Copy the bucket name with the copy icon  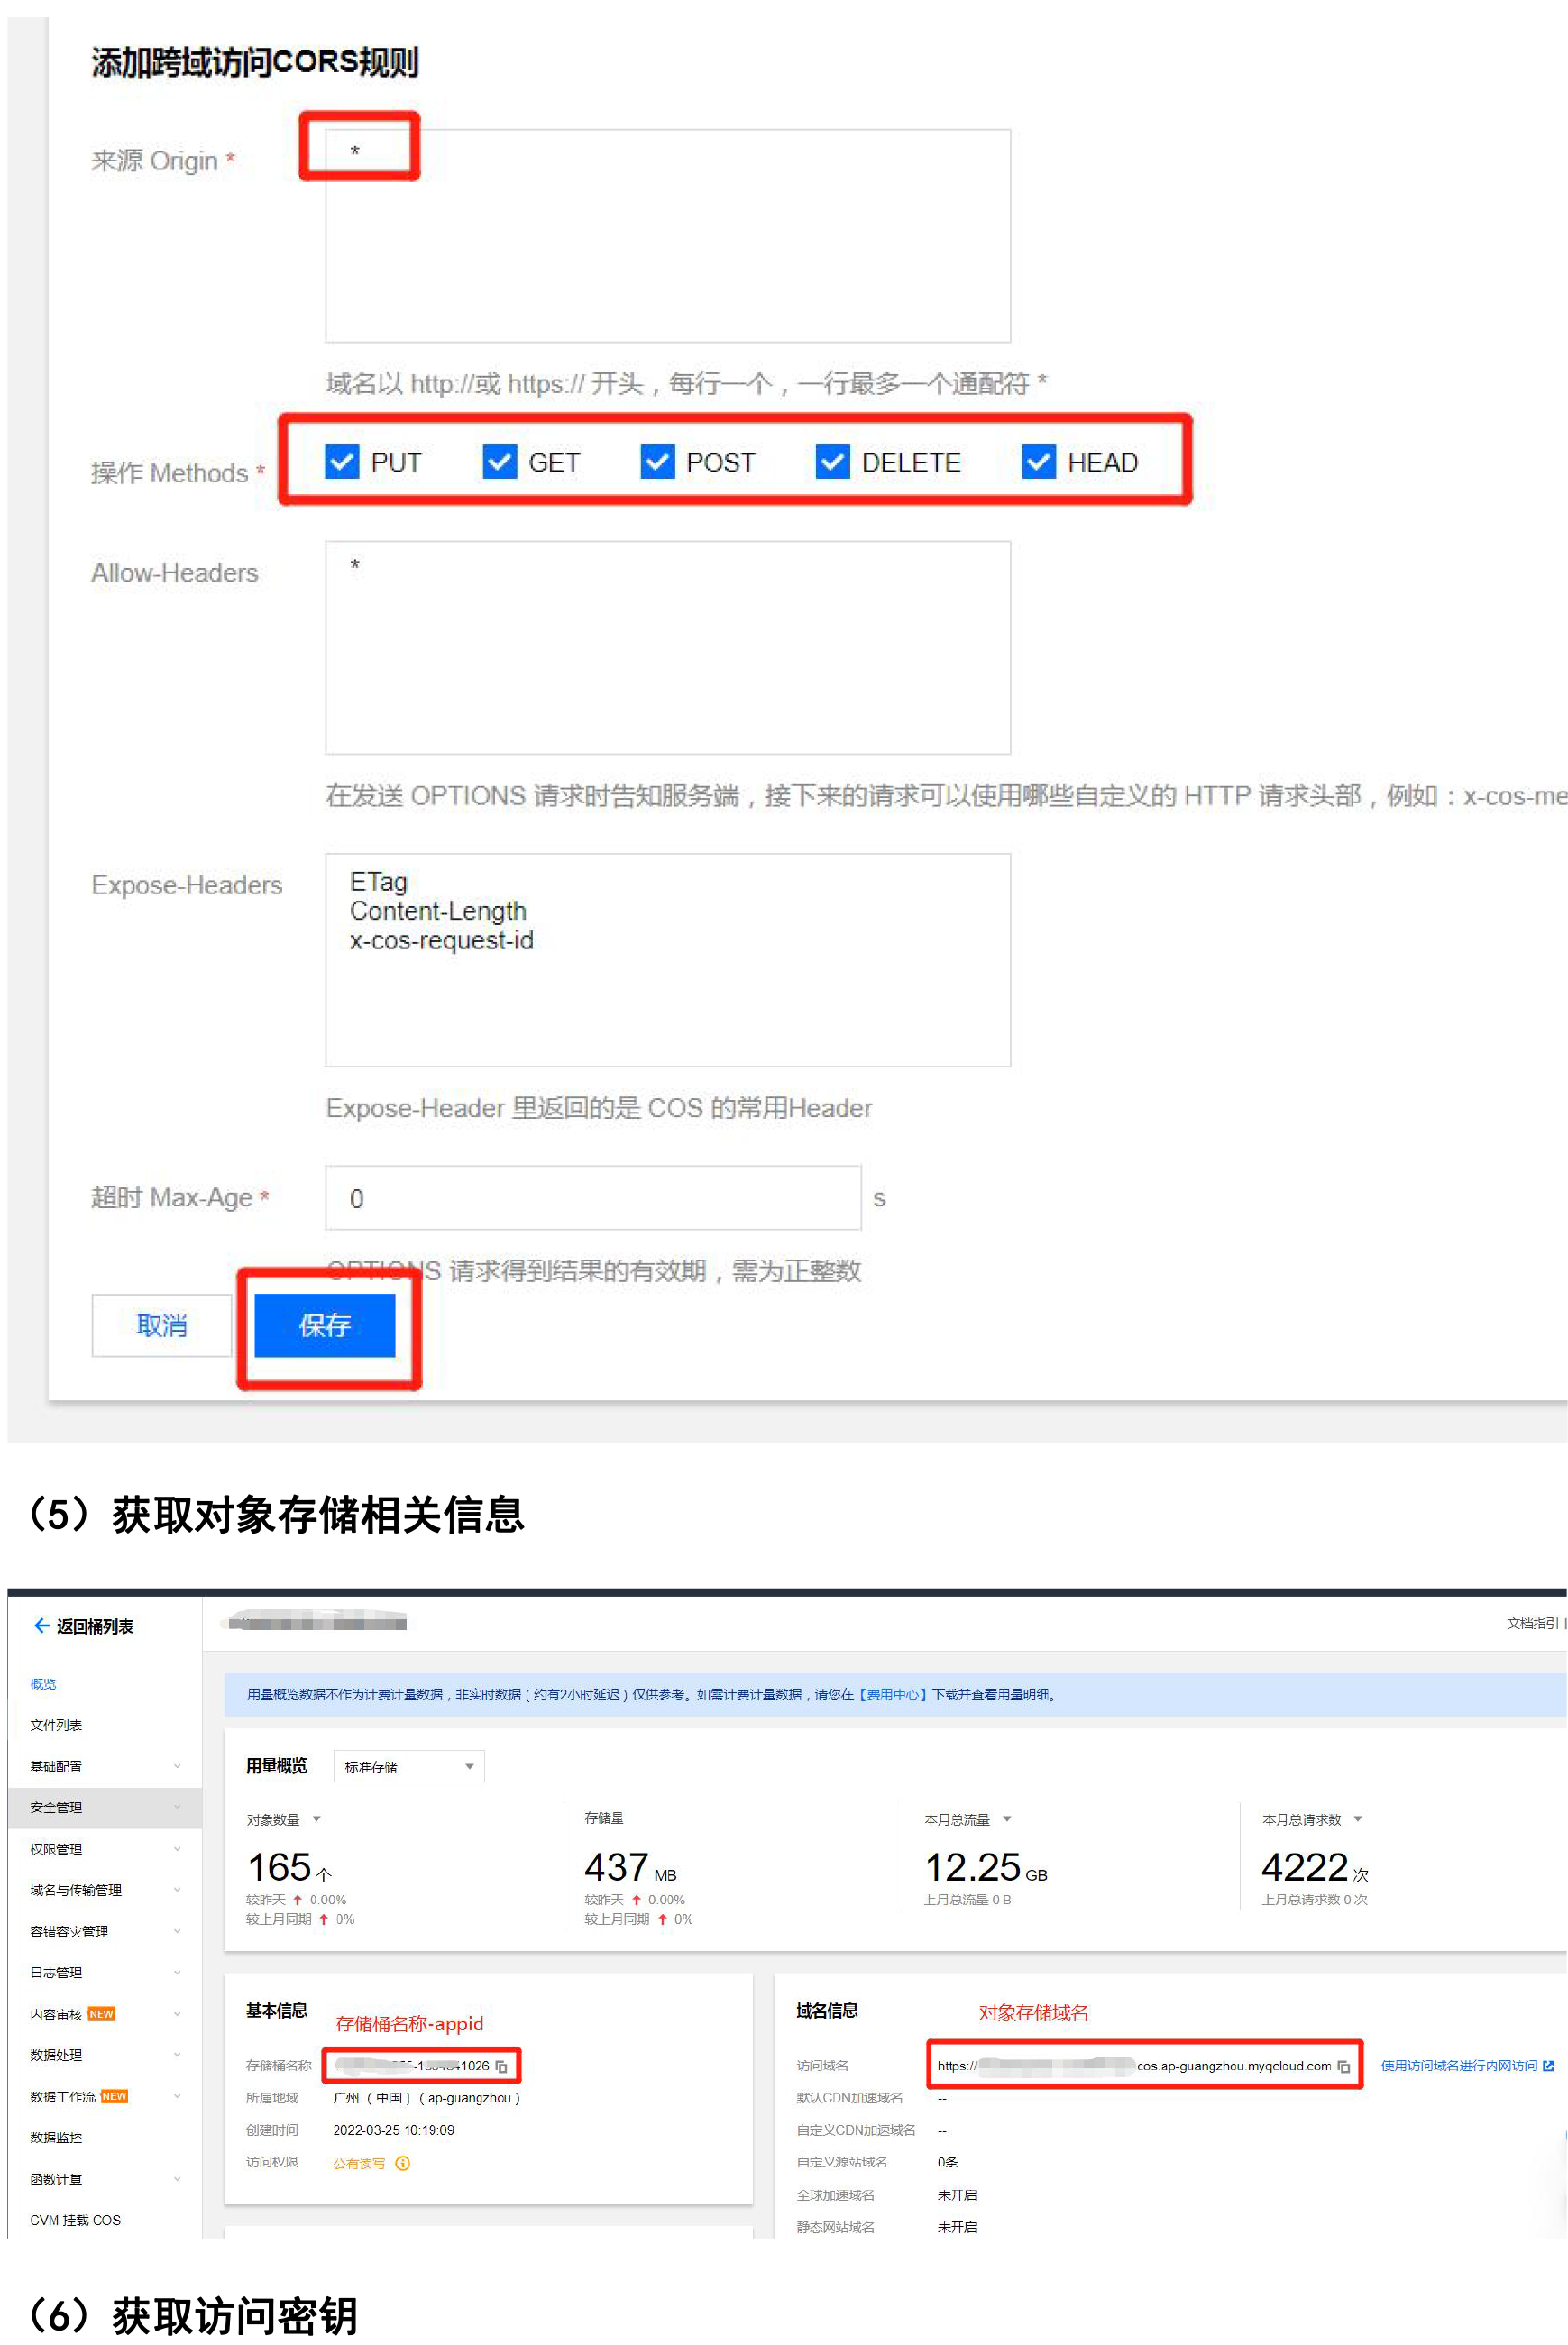[x=502, y=2066]
